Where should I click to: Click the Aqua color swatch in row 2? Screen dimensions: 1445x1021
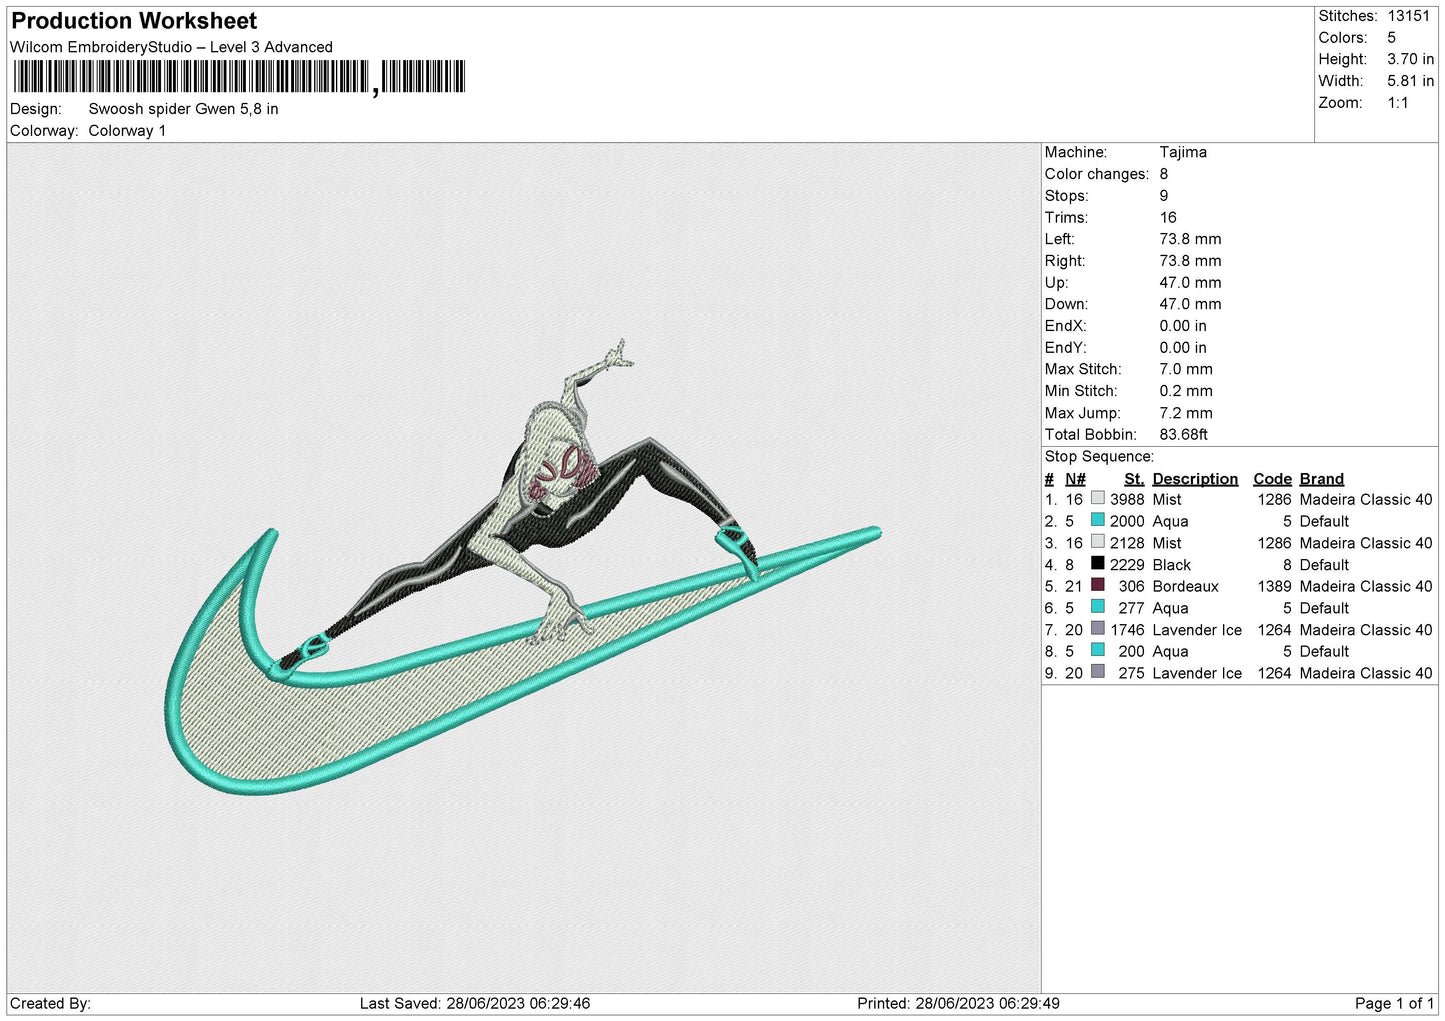click(1098, 520)
